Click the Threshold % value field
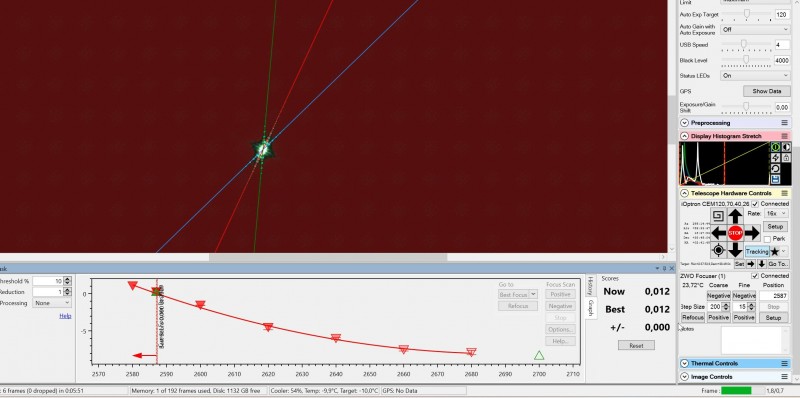Image resolution: width=800 pixels, height=398 pixels. [x=48, y=281]
